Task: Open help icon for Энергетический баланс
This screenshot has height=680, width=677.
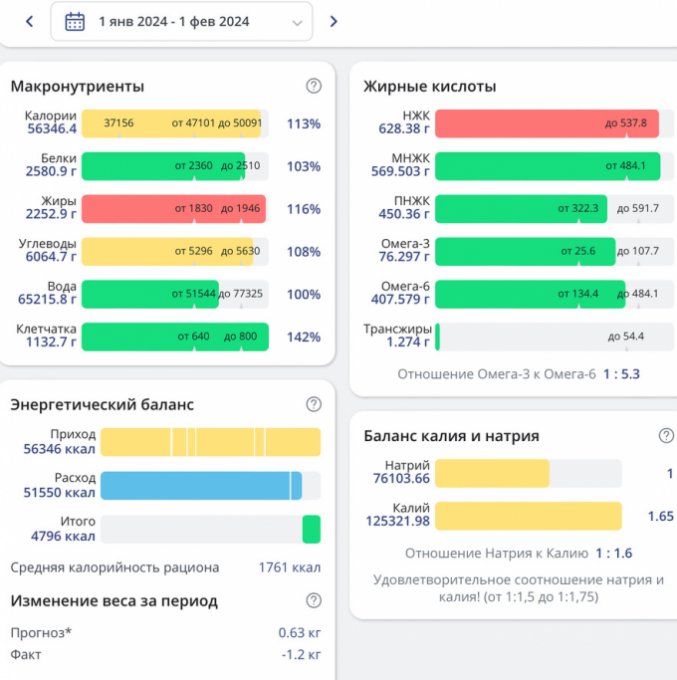Action: click(x=314, y=404)
